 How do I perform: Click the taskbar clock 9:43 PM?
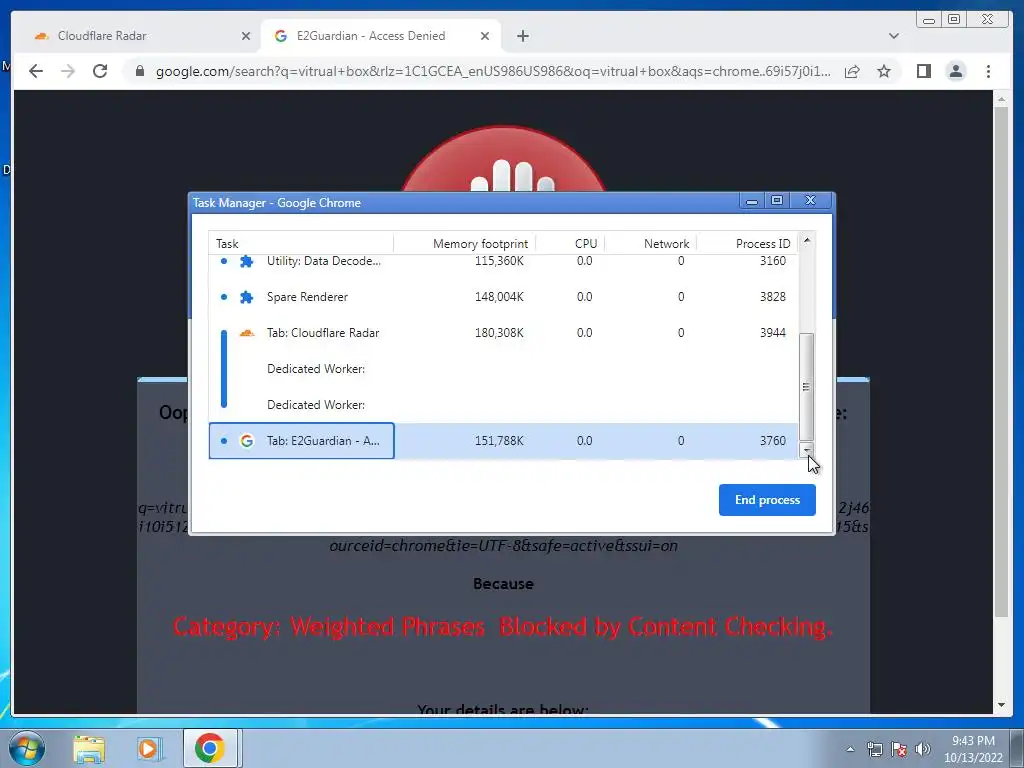tap(973, 741)
